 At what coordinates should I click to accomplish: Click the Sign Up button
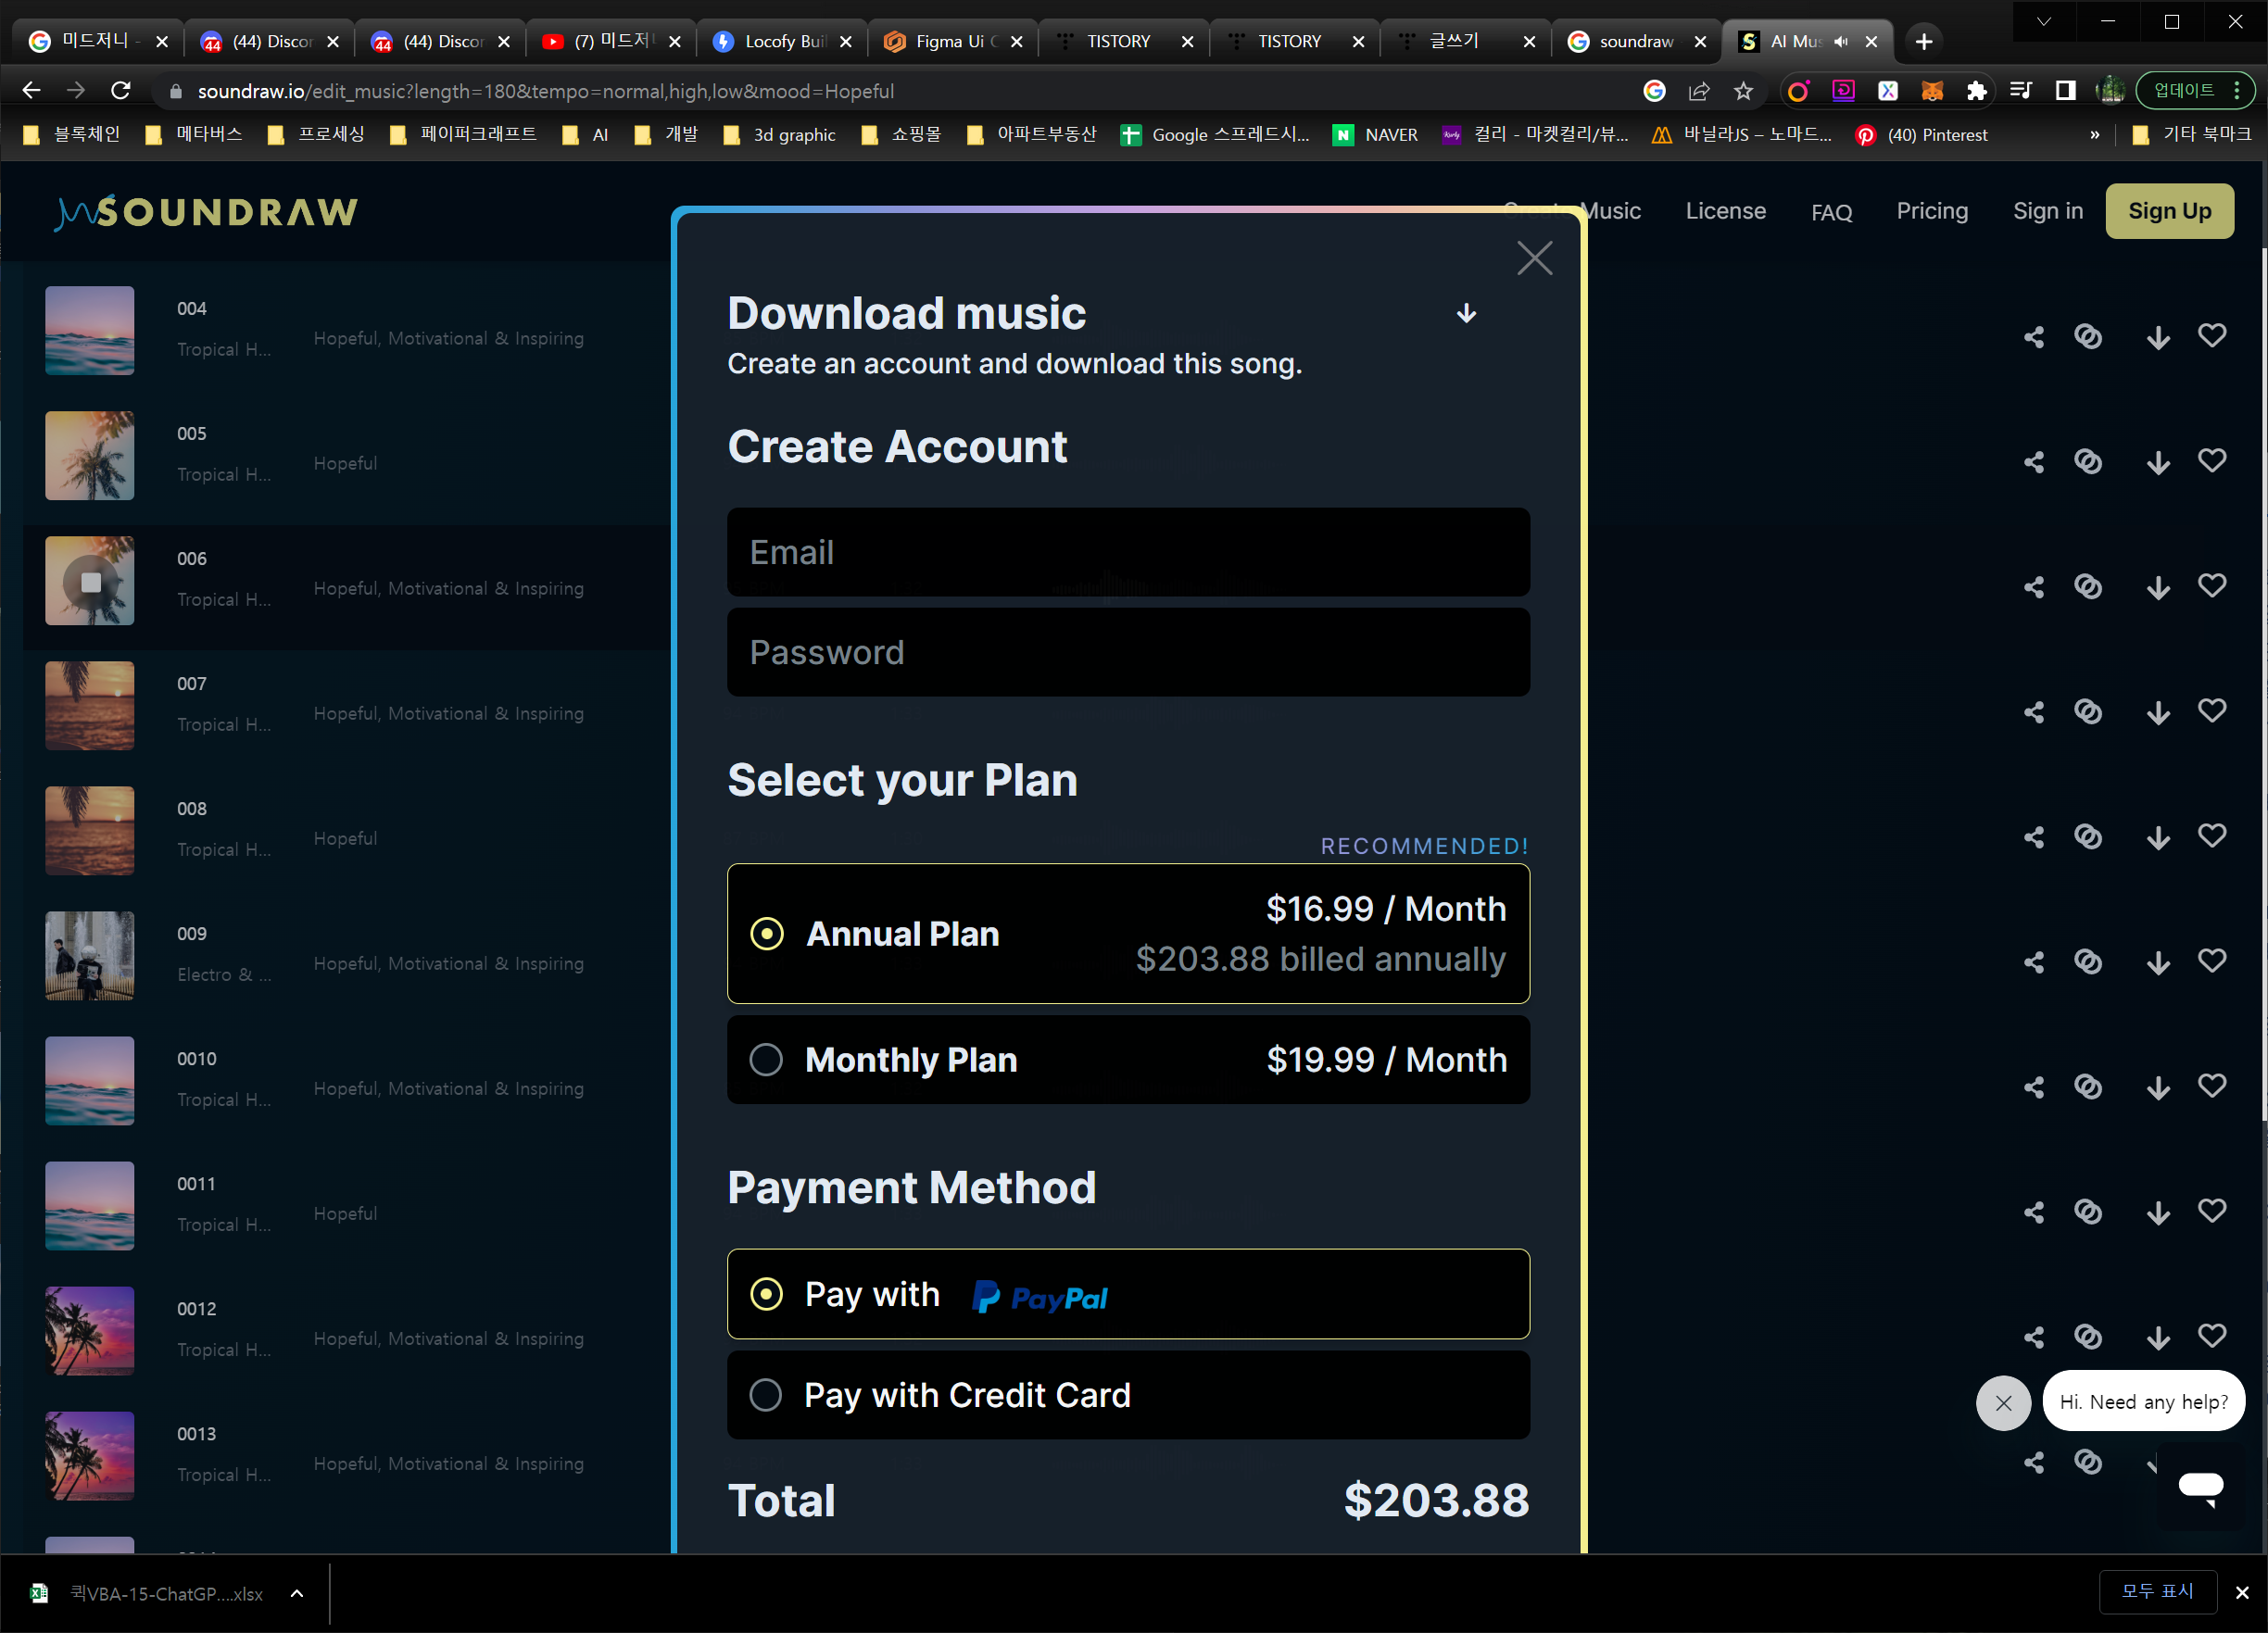click(2168, 211)
